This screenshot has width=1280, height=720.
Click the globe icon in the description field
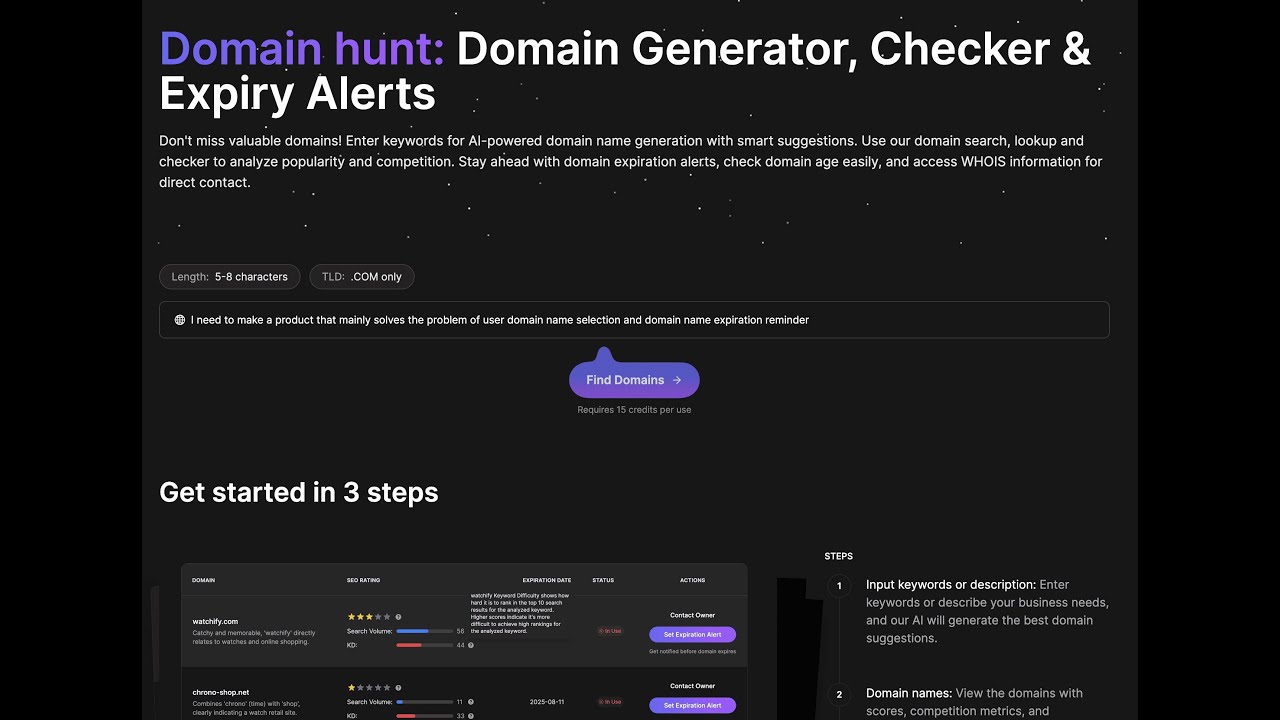(x=180, y=320)
